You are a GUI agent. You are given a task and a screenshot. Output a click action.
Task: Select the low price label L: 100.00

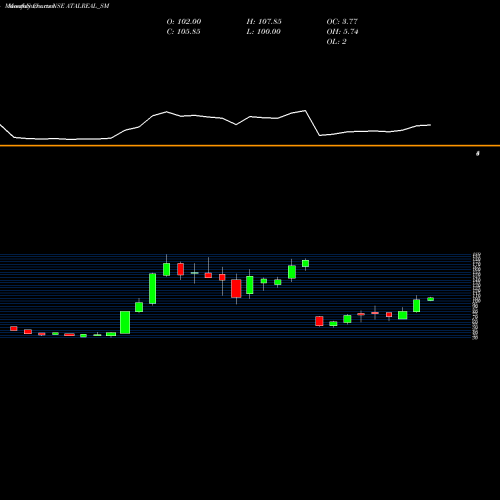pos(264,32)
